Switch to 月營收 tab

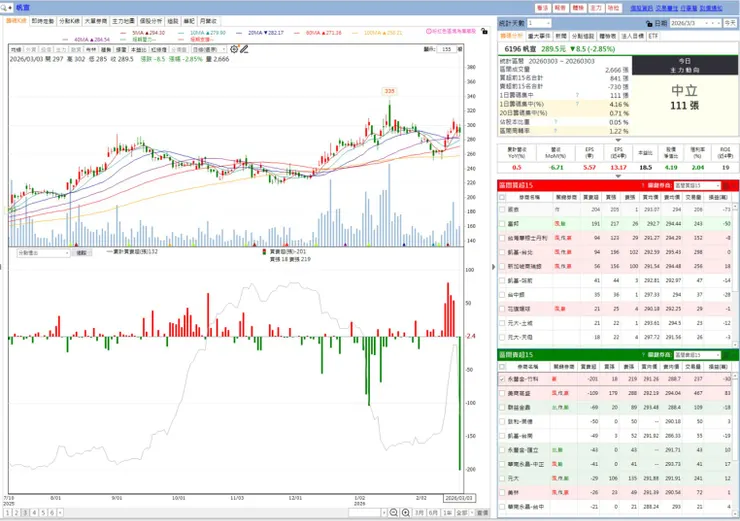point(208,21)
